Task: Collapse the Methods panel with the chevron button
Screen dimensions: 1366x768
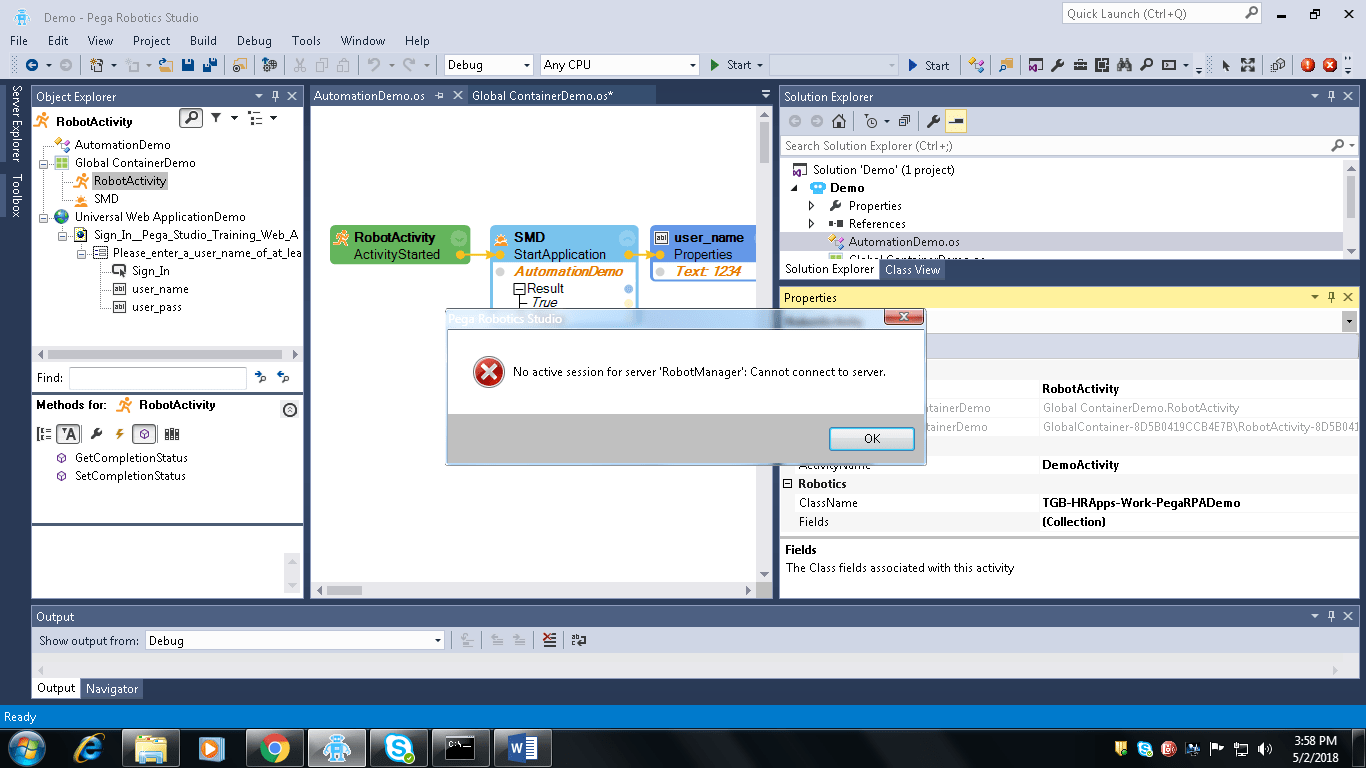Action: [290, 410]
